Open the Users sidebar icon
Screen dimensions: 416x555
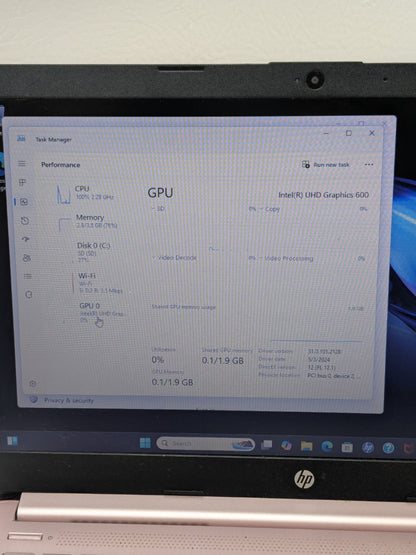[x=27, y=258]
